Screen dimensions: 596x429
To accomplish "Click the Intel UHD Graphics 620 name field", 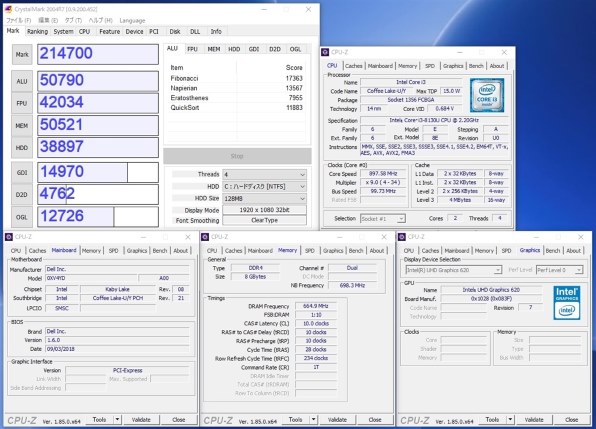I will tap(491, 290).
